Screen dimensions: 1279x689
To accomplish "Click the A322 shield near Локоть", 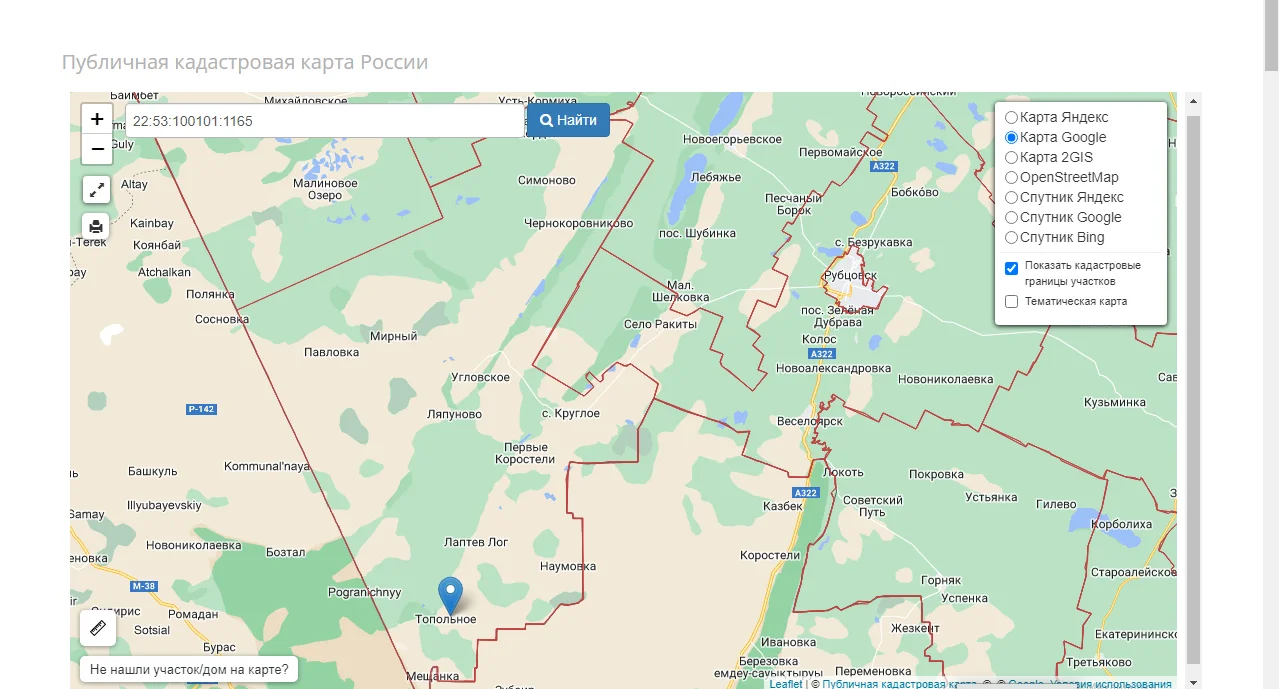I will (805, 493).
